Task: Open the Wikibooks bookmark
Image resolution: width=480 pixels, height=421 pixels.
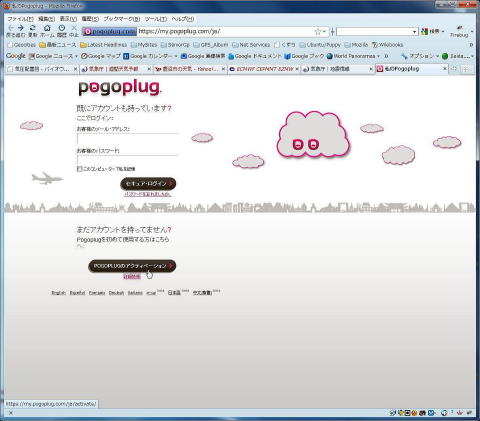Action: point(387,45)
